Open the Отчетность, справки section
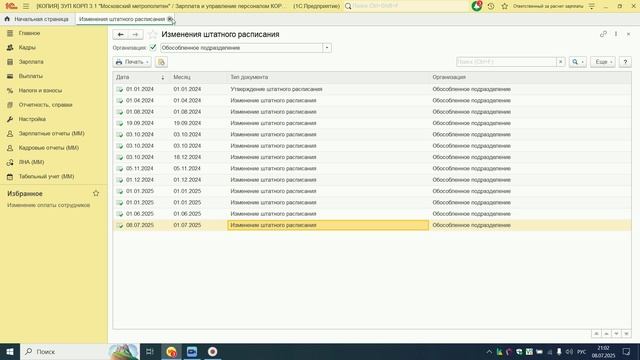This screenshot has height=360, width=640. pos(45,105)
